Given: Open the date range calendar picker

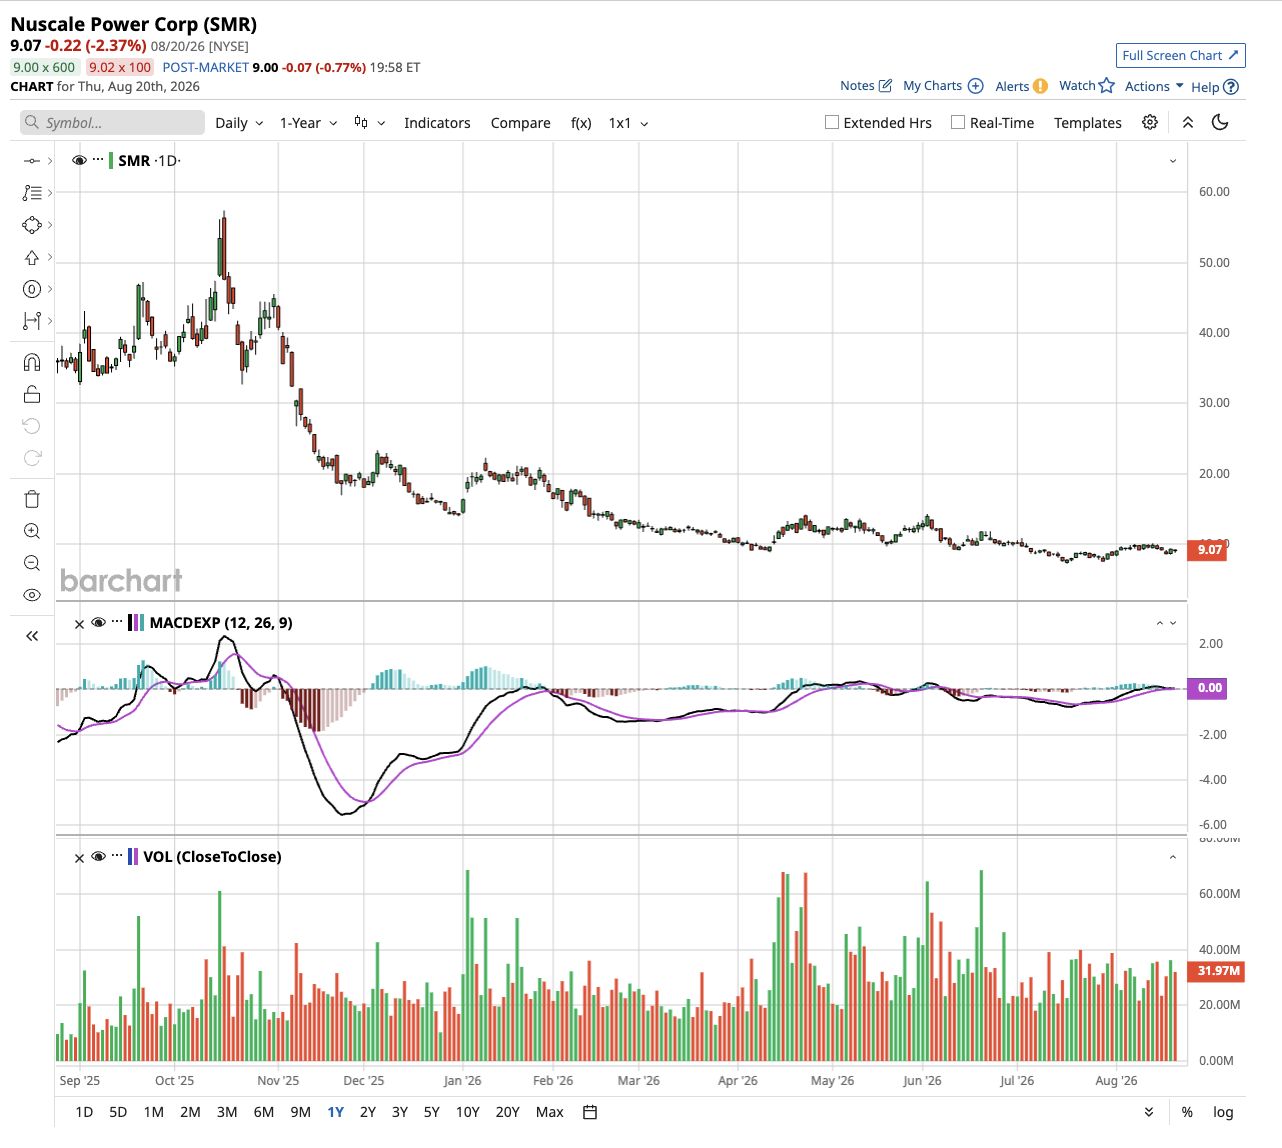Looking at the screenshot, I should (x=590, y=1112).
